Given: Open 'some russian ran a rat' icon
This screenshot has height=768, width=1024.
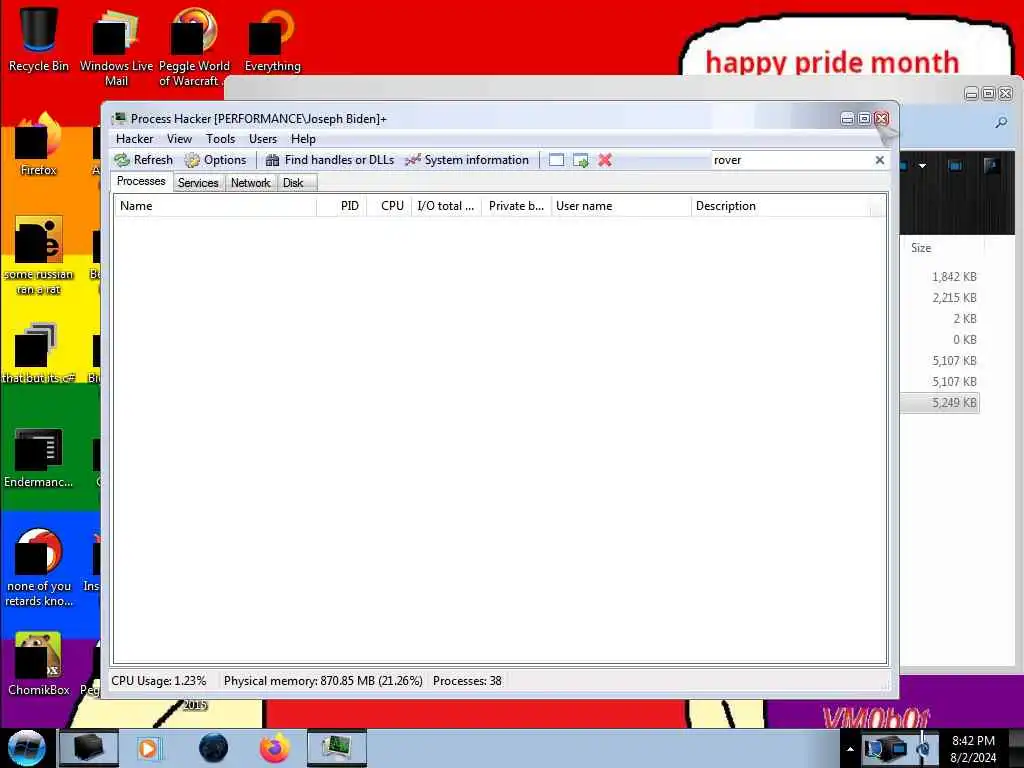Looking at the screenshot, I should point(39,255).
